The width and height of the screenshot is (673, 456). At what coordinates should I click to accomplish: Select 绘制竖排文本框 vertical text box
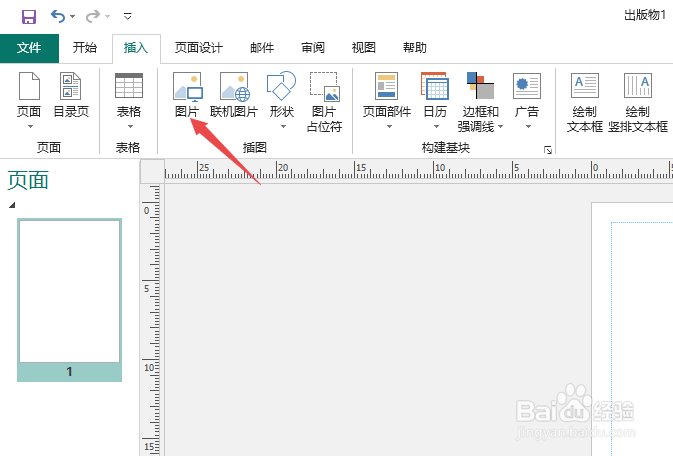click(x=638, y=102)
